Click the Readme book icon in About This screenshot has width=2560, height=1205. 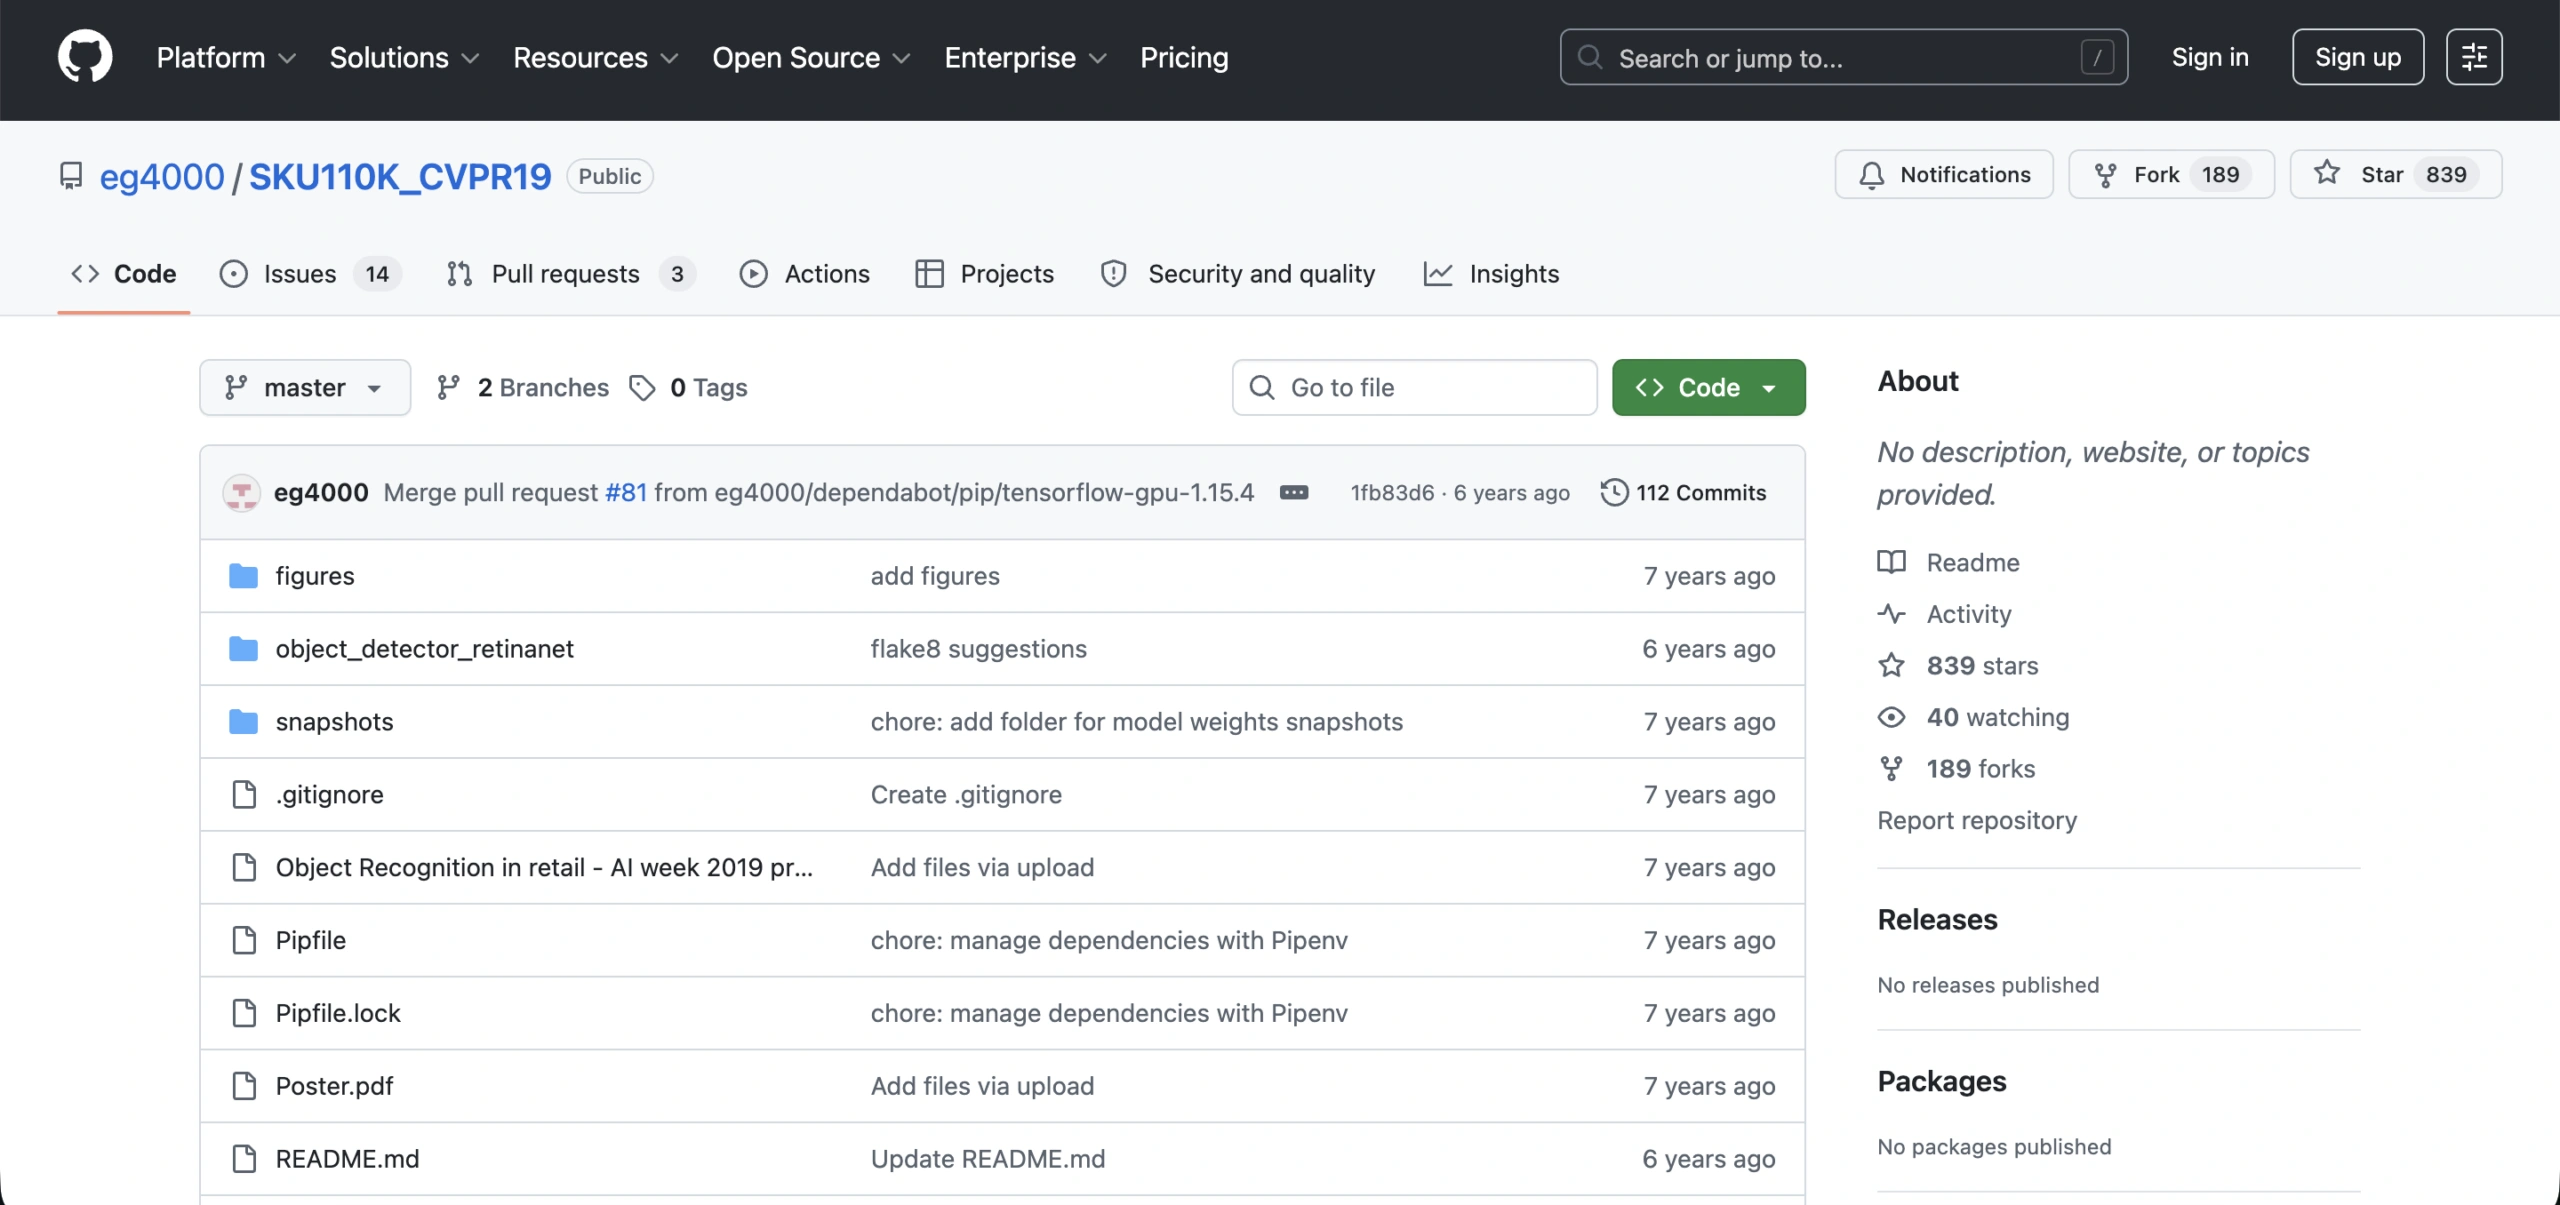click(x=1891, y=562)
